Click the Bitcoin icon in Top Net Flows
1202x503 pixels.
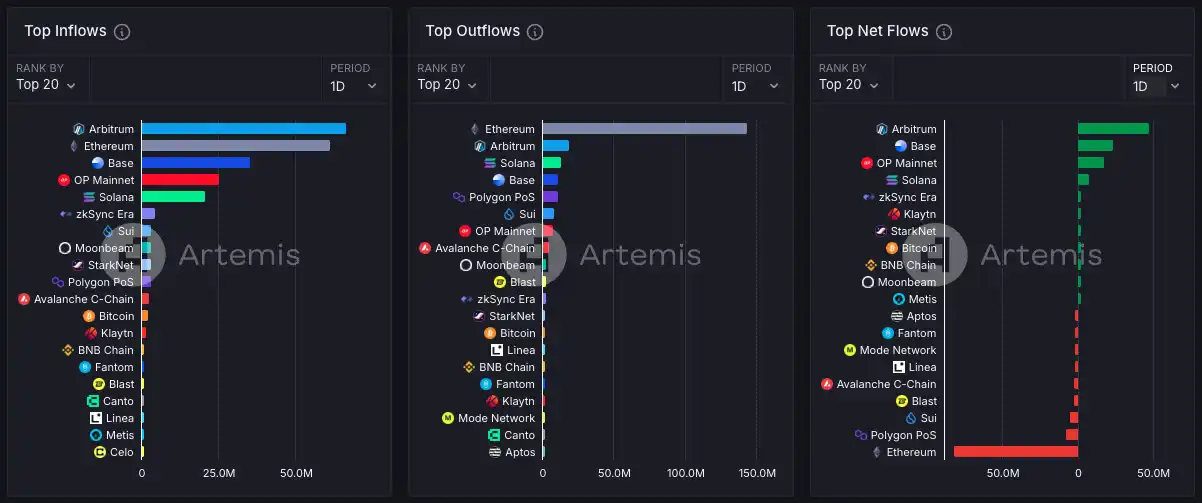coord(892,248)
